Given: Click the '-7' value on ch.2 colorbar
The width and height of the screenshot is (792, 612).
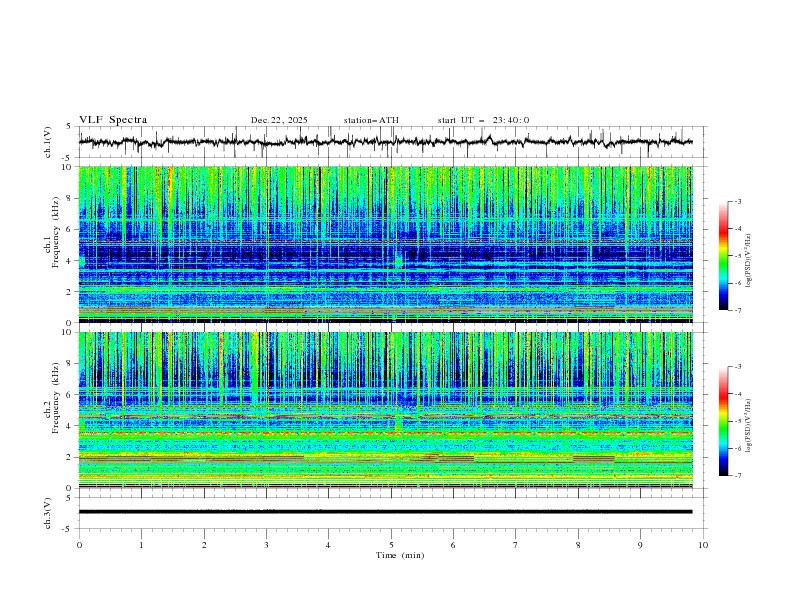Looking at the screenshot, I should [x=738, y=475].
